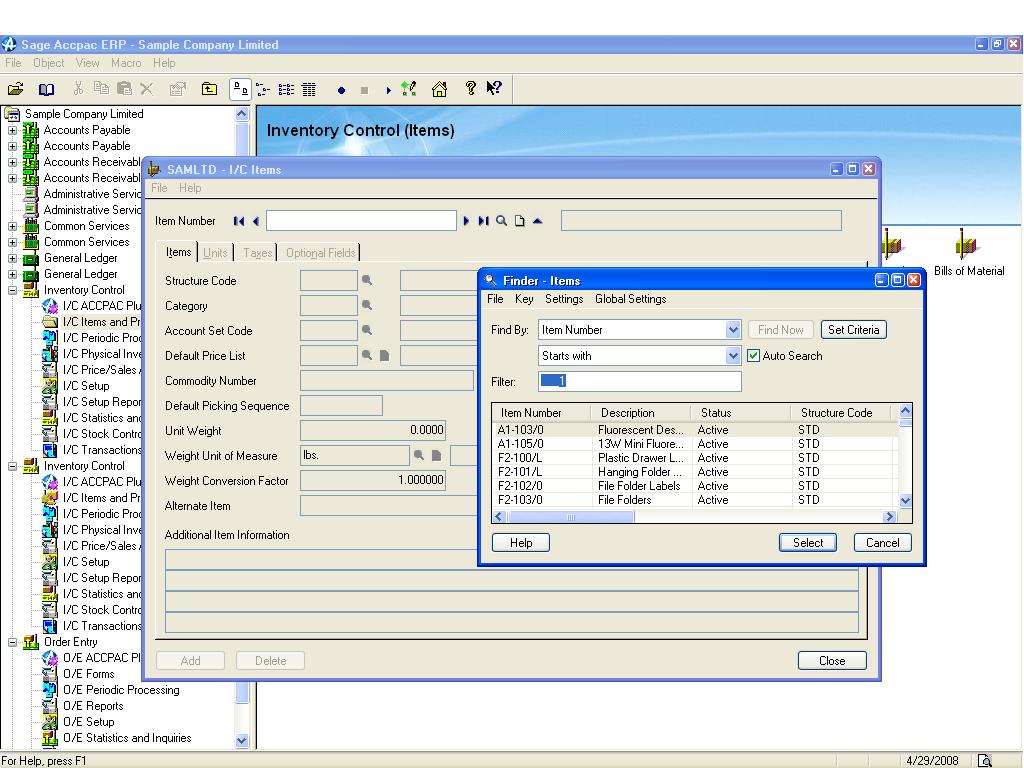
Task: Click the record macro dot icon
Action: 341,90
